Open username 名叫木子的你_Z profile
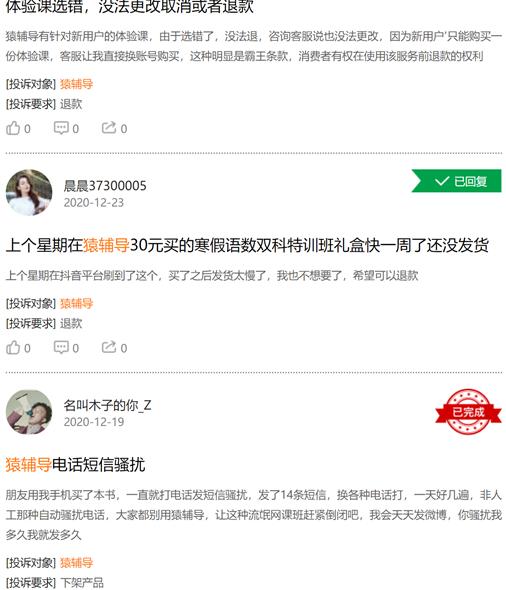506x590 pixels. 108,405
